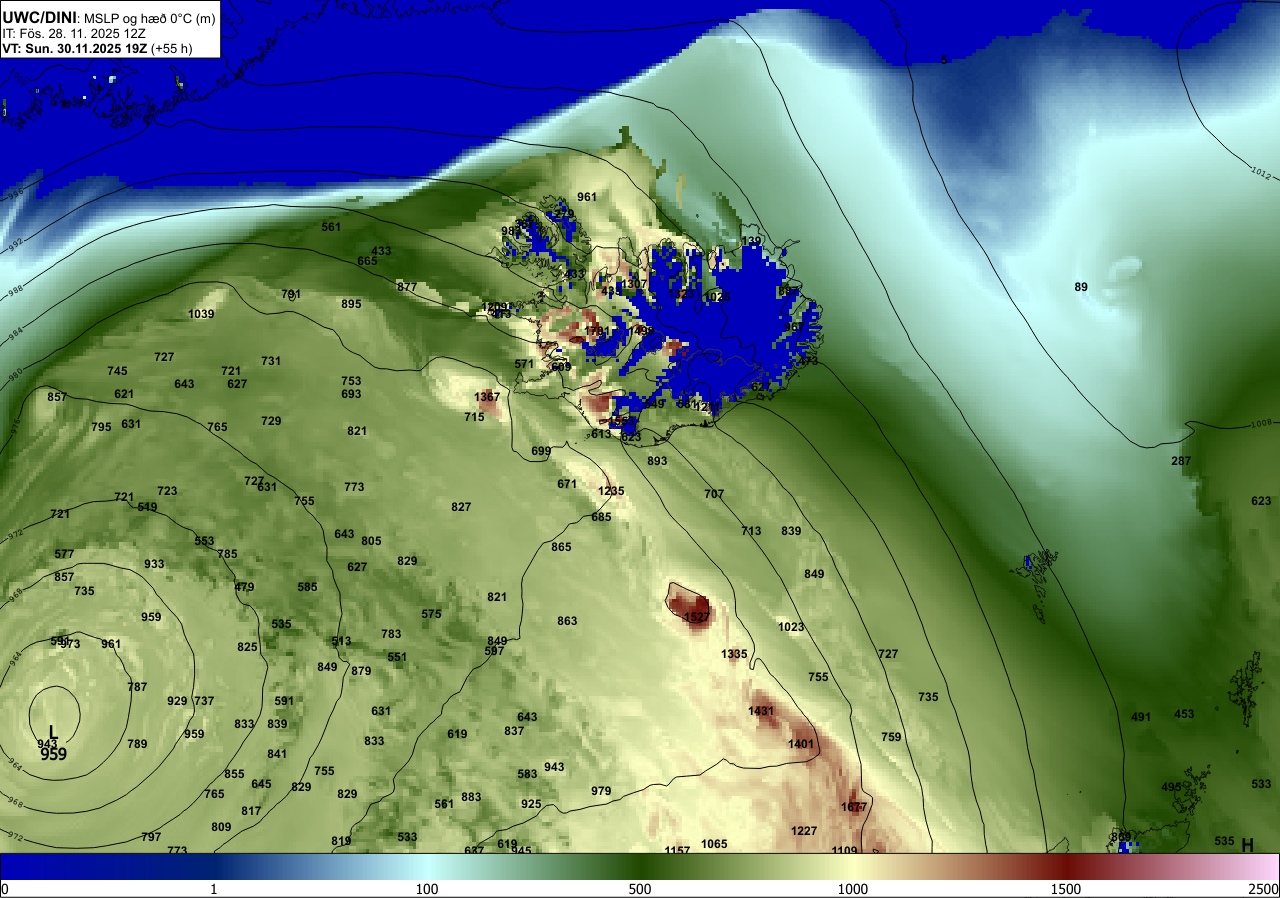Screen dimensions: 1280x898
Task: Click the value 665 in the northwest
Action: (x=367, y=261)
